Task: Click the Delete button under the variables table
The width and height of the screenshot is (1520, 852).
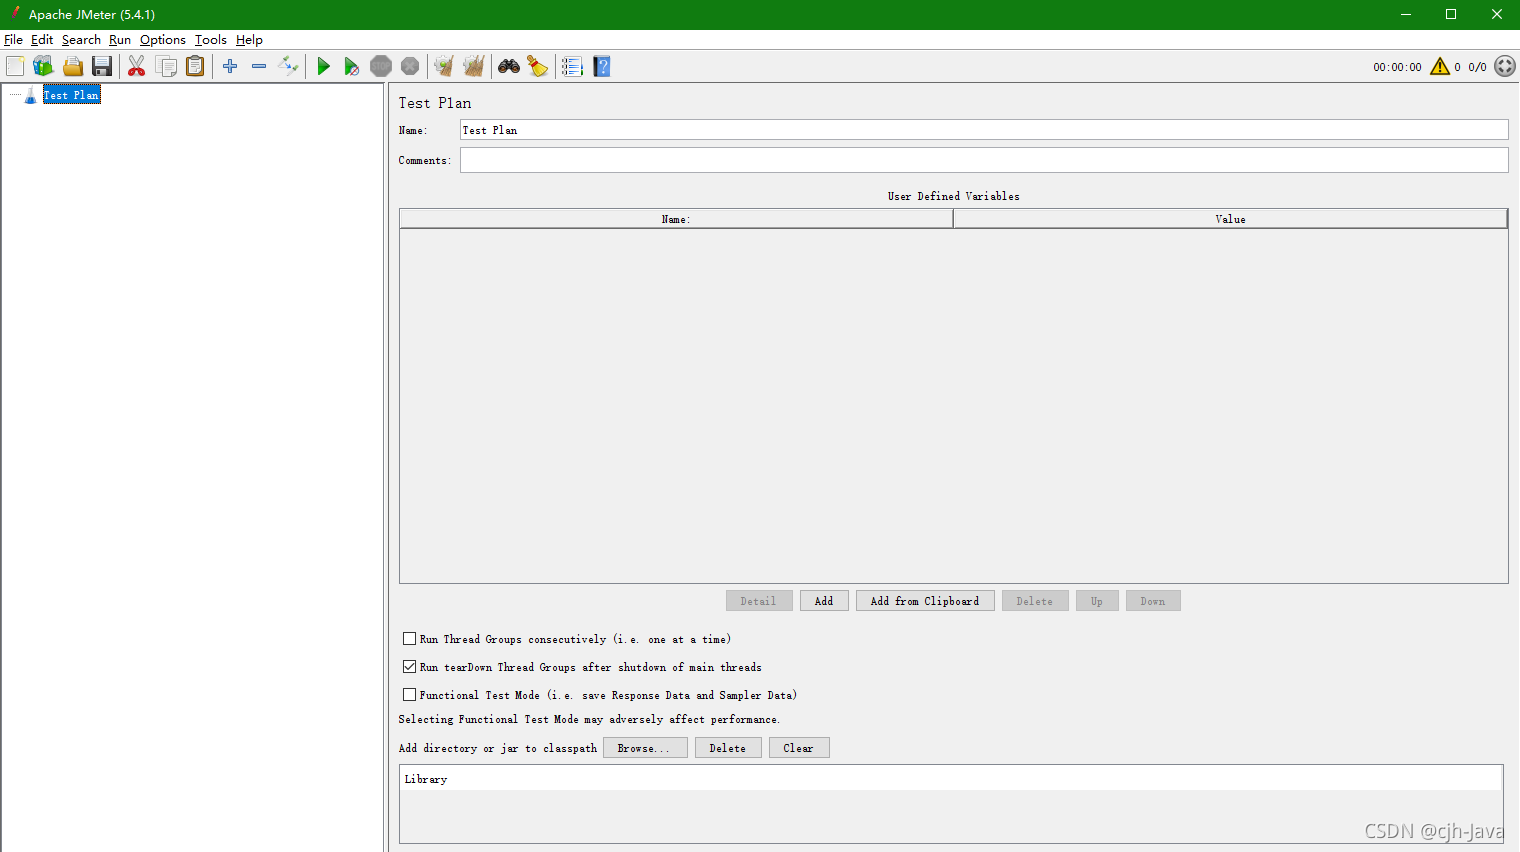Action: click(1035, 601)
